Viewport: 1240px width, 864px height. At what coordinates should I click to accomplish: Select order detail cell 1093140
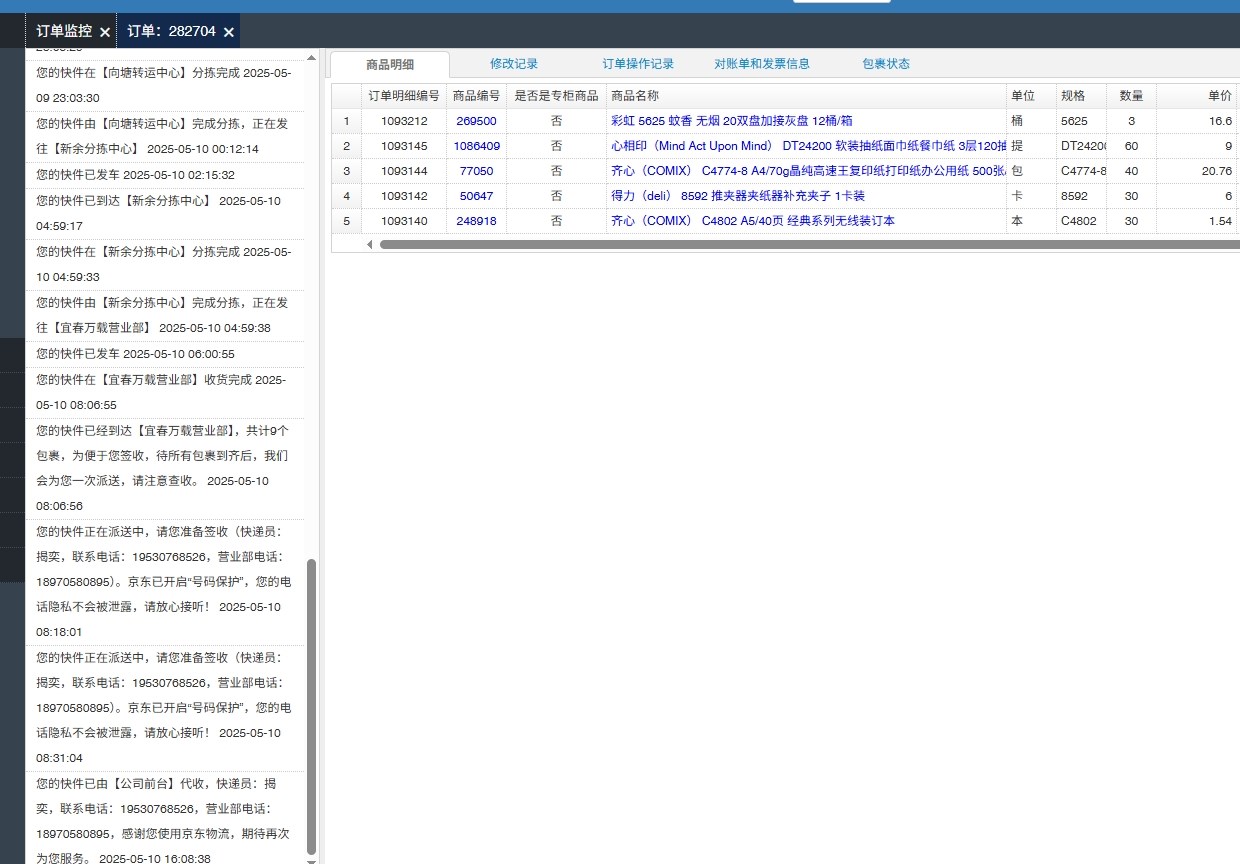click(404, 221)
